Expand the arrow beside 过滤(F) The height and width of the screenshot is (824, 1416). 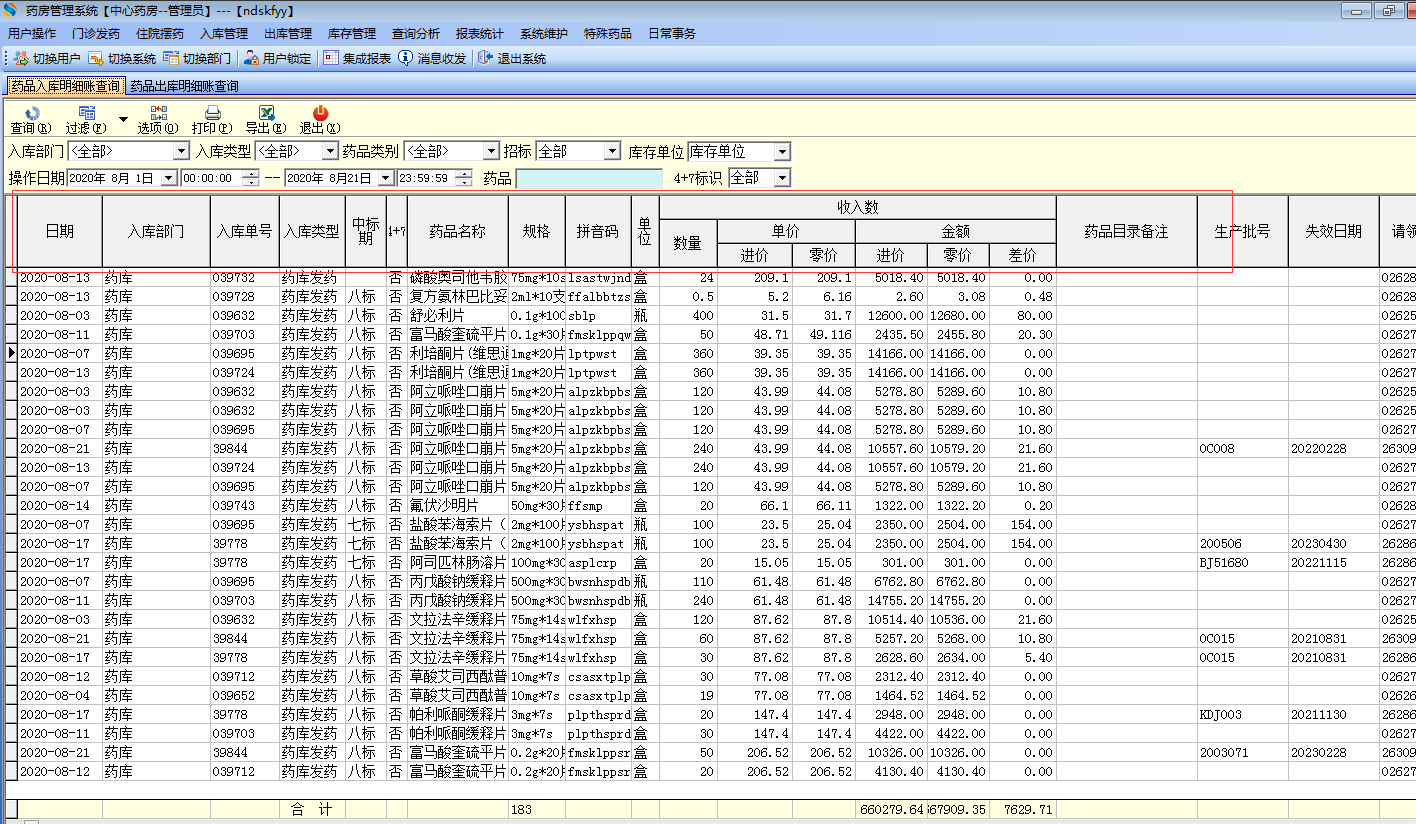(123, 120)
